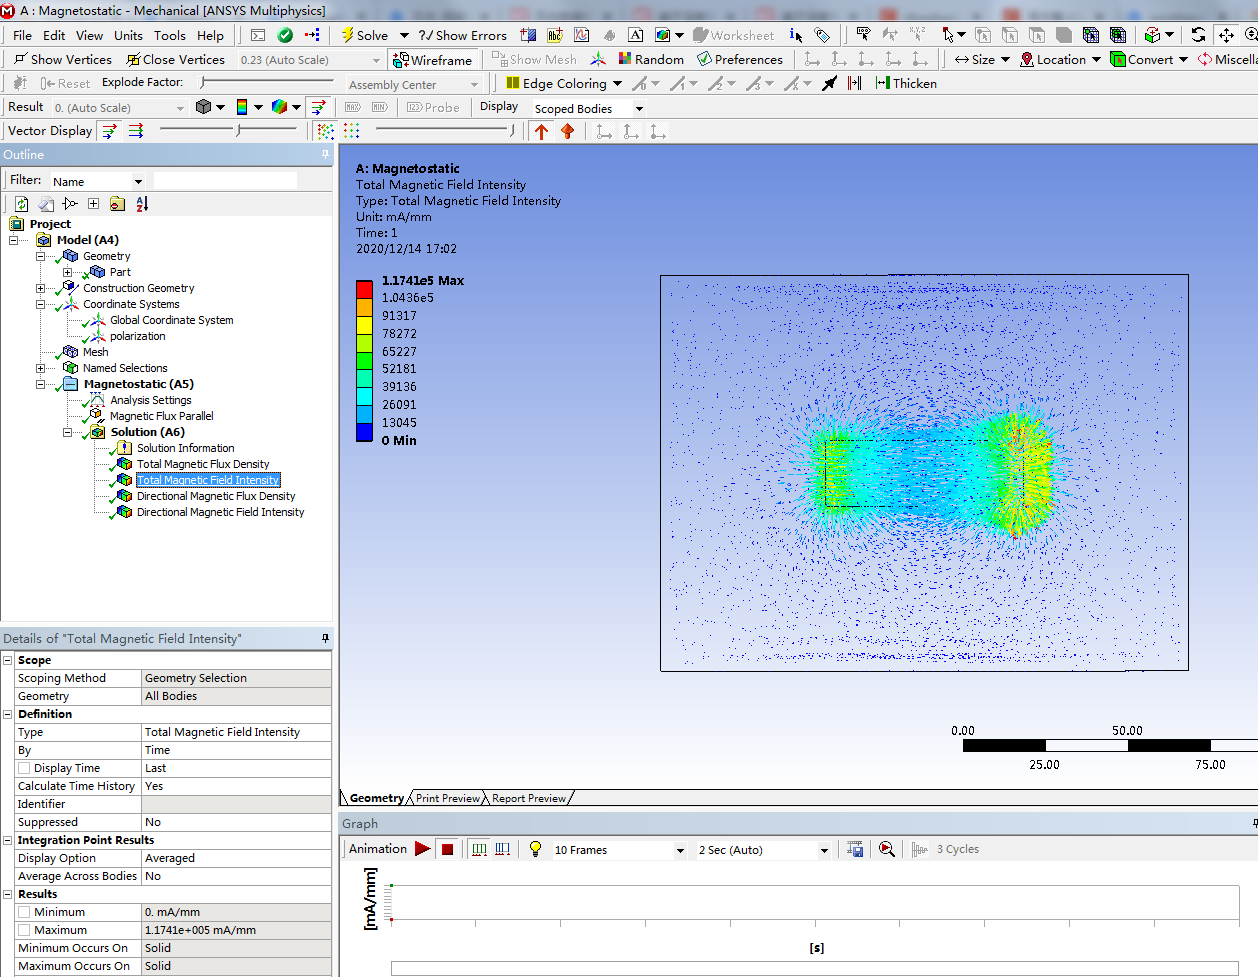Stop the animation with the red square
The height and width of the screenshot is (977, 1258).
(x=447, y=849)
